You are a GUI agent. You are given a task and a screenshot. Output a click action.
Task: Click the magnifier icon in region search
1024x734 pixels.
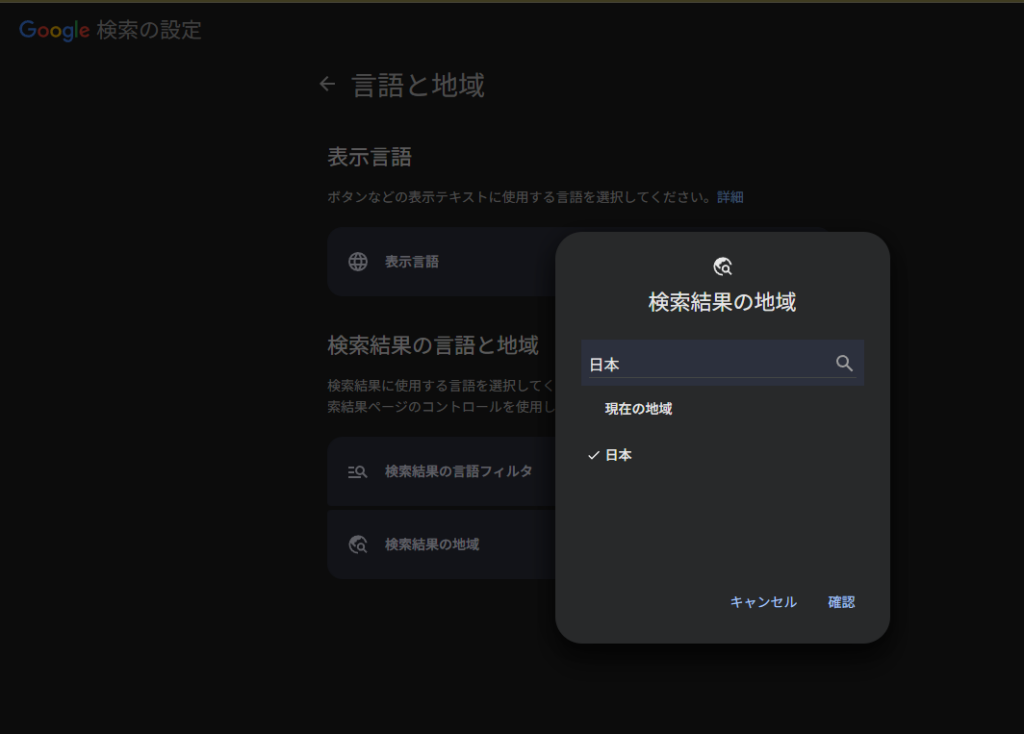844,364
